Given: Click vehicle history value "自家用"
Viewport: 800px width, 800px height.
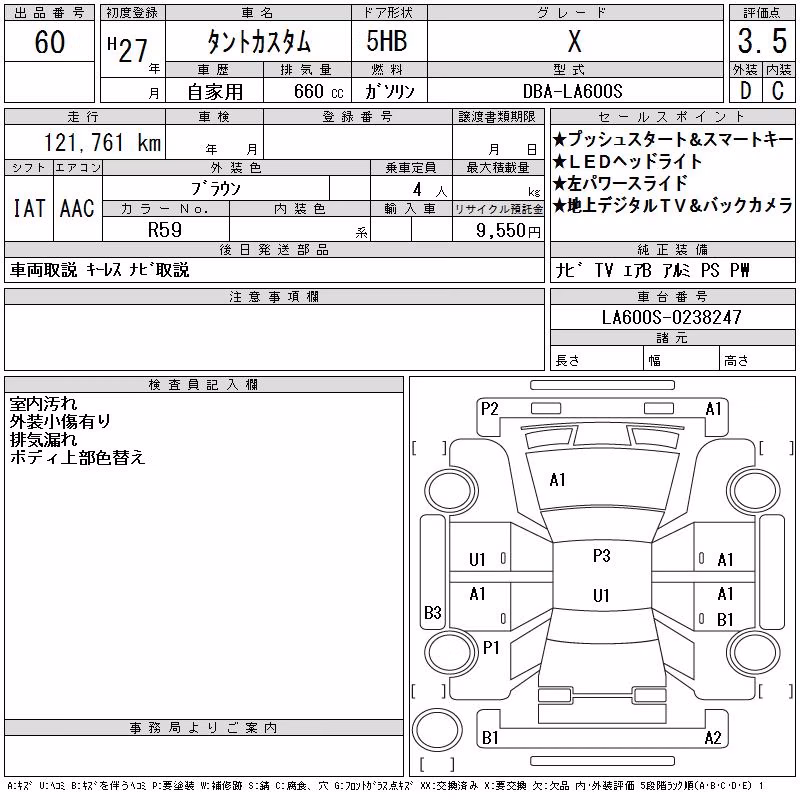Looking at the screenshot, I should [215, 92].
